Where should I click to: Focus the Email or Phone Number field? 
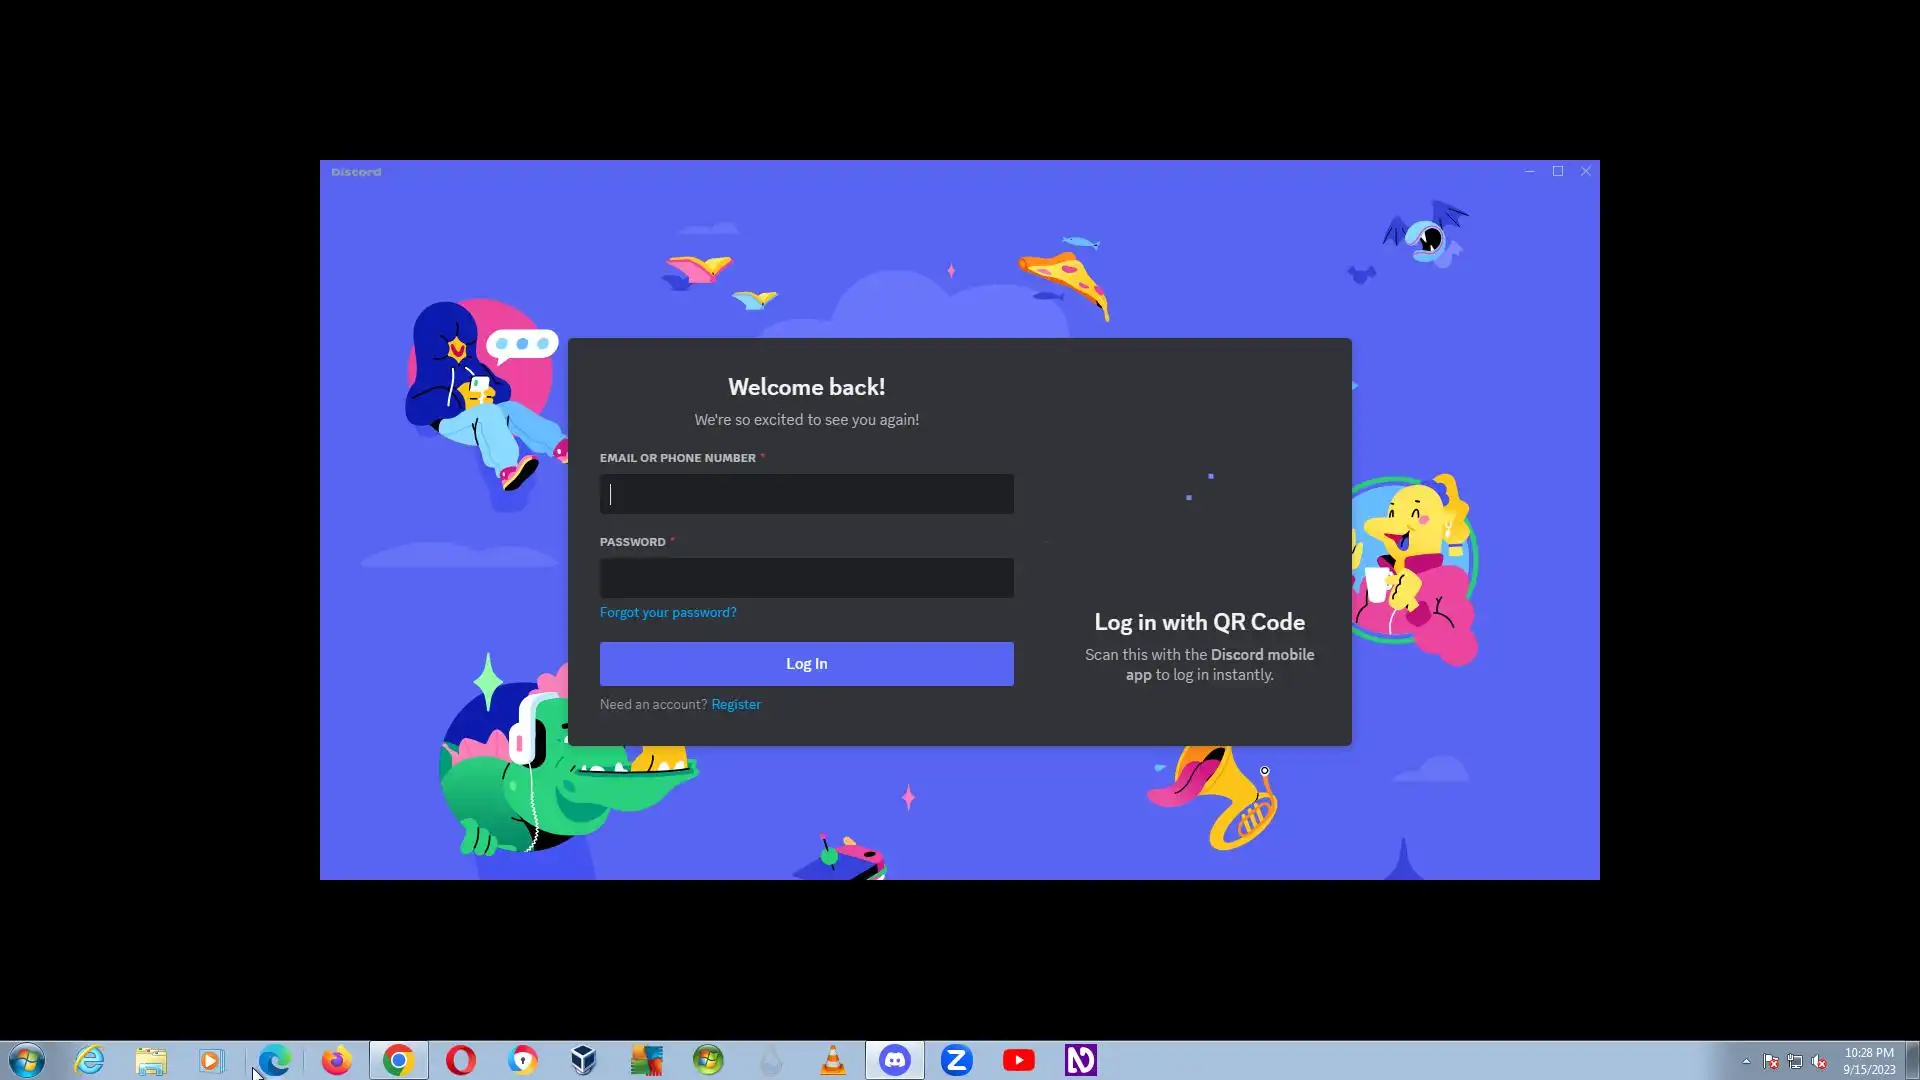[x=806, y=494]
